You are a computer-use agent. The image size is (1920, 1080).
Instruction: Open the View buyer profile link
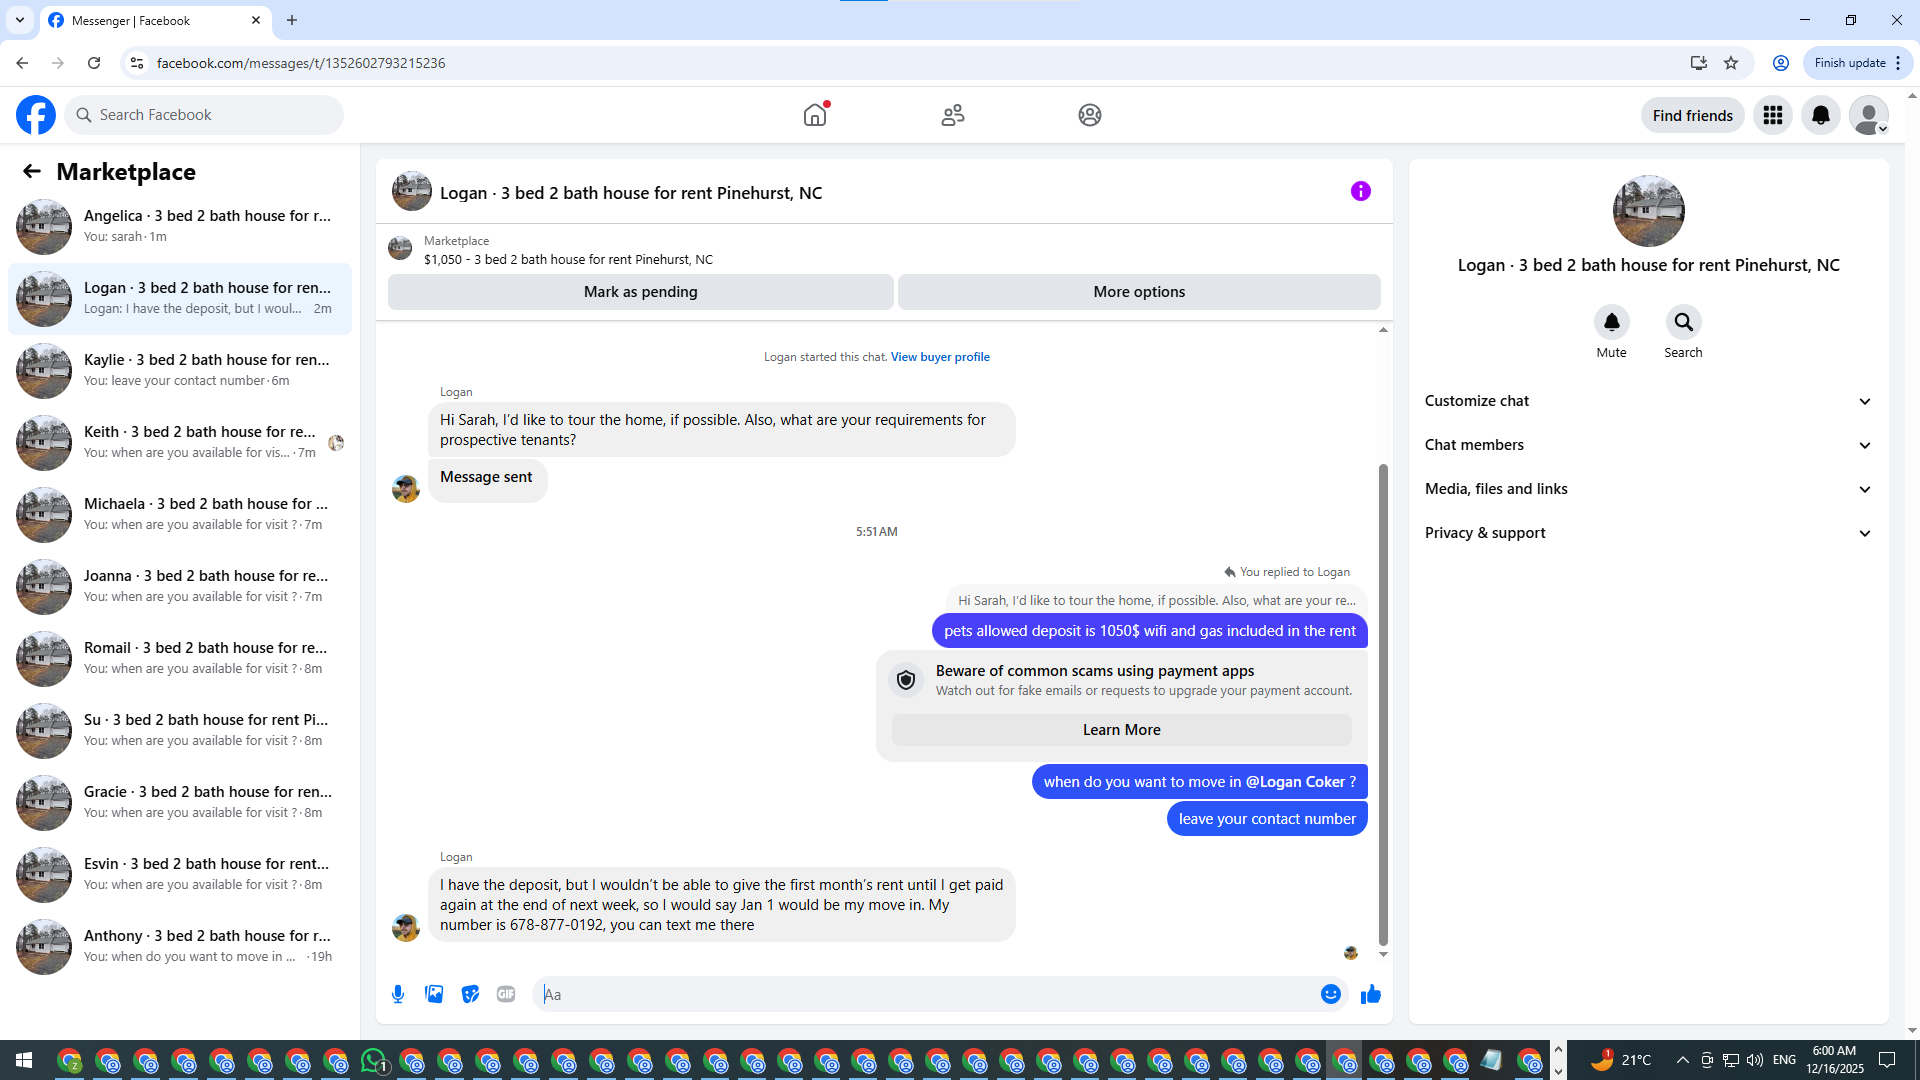tap(940, 357)
